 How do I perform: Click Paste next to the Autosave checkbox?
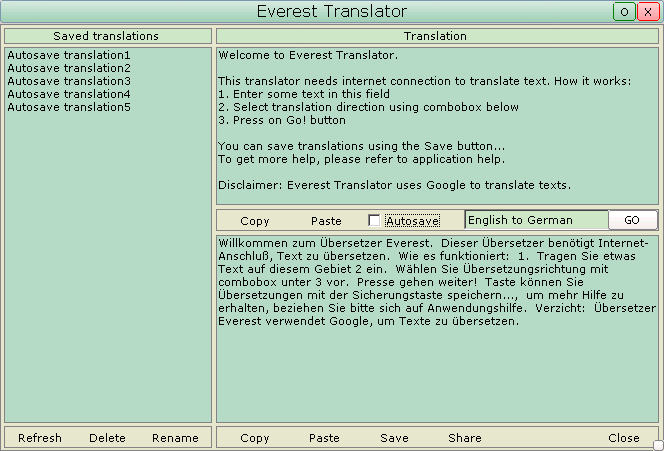tap(326, 221)
